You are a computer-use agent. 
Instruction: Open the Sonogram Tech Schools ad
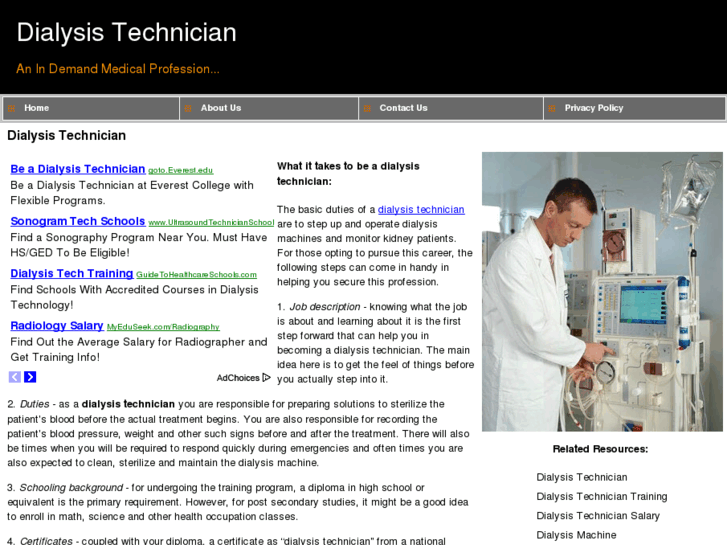(x=78, y=221)
